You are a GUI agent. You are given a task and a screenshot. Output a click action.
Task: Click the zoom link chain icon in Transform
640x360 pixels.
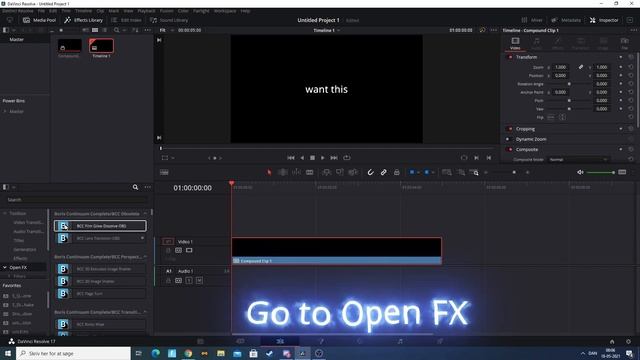(580, 67)
